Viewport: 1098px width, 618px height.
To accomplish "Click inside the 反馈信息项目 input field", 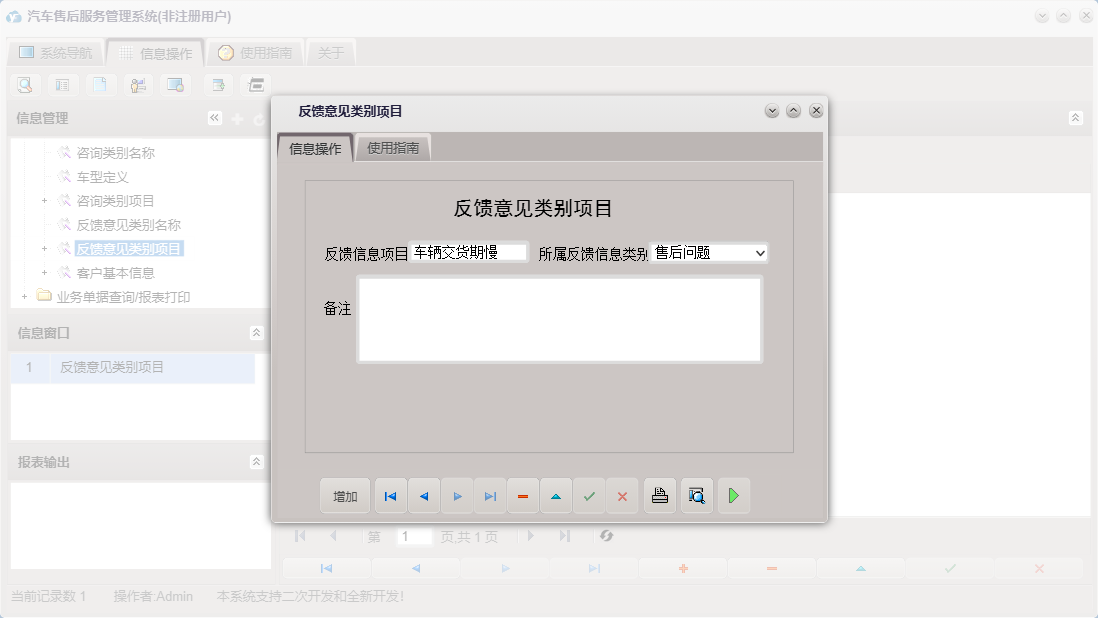I will click(466, 252).
